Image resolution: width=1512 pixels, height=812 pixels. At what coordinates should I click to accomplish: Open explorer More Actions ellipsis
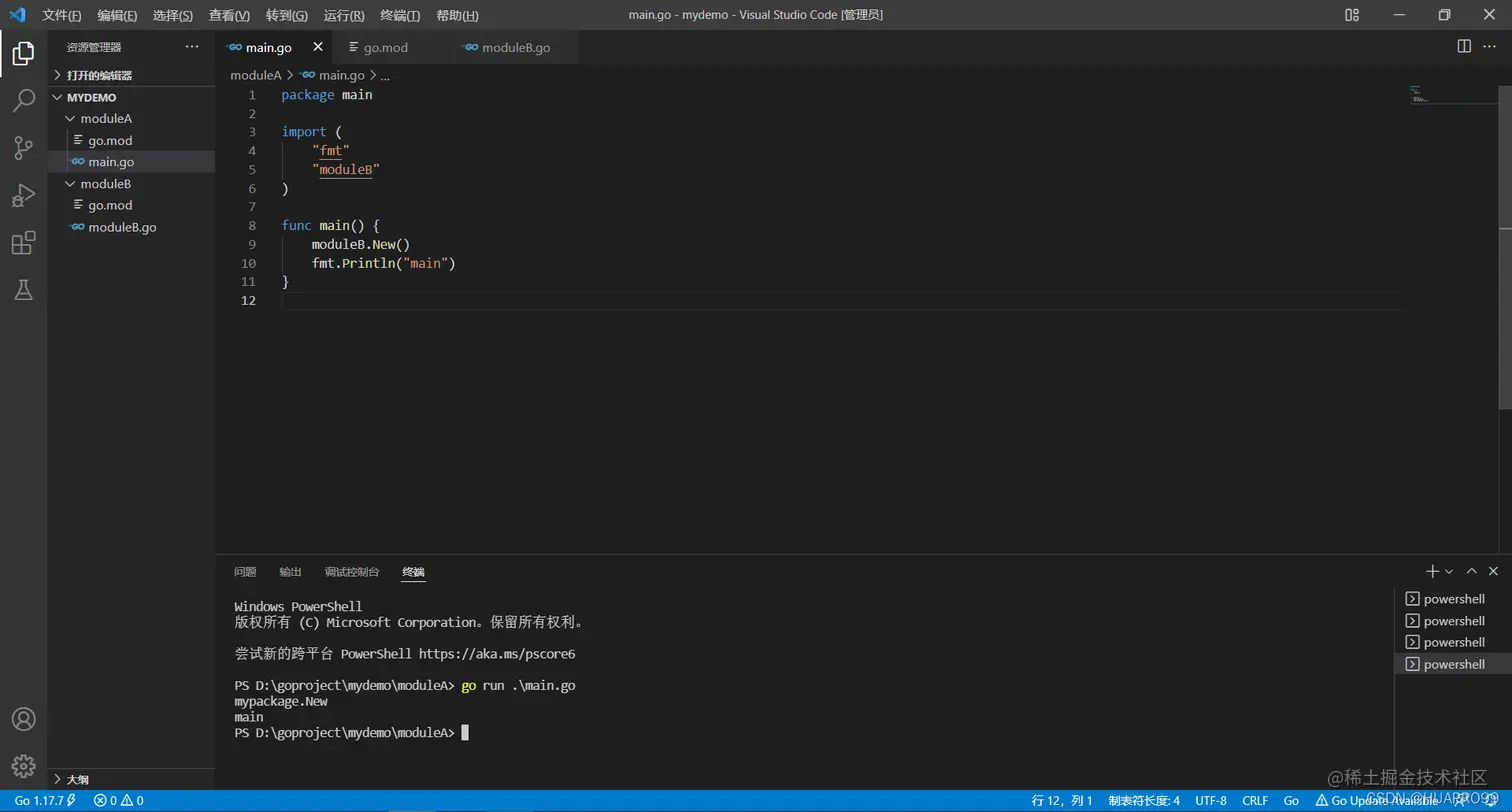192,47
